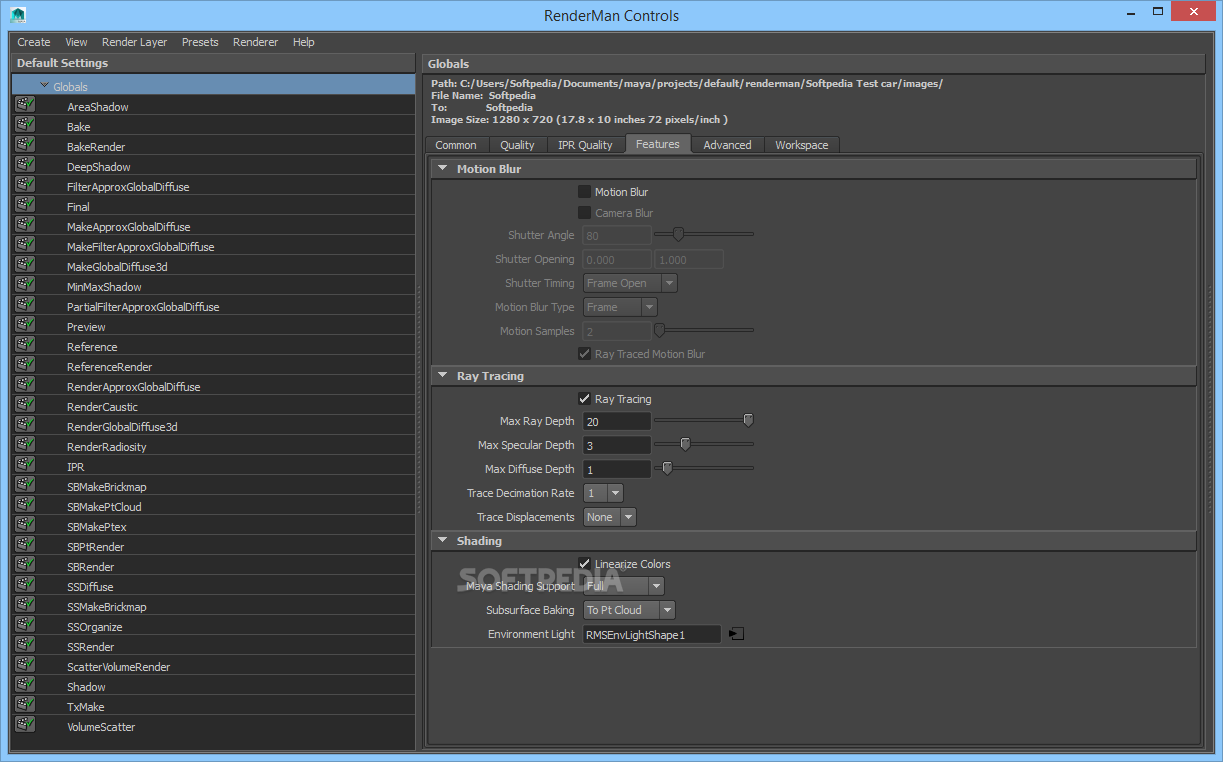Image resolution: width=1223 pixels, height=762 pixels.
Task: Switch to the Quality tab
Action: click(x=517, y=145)
